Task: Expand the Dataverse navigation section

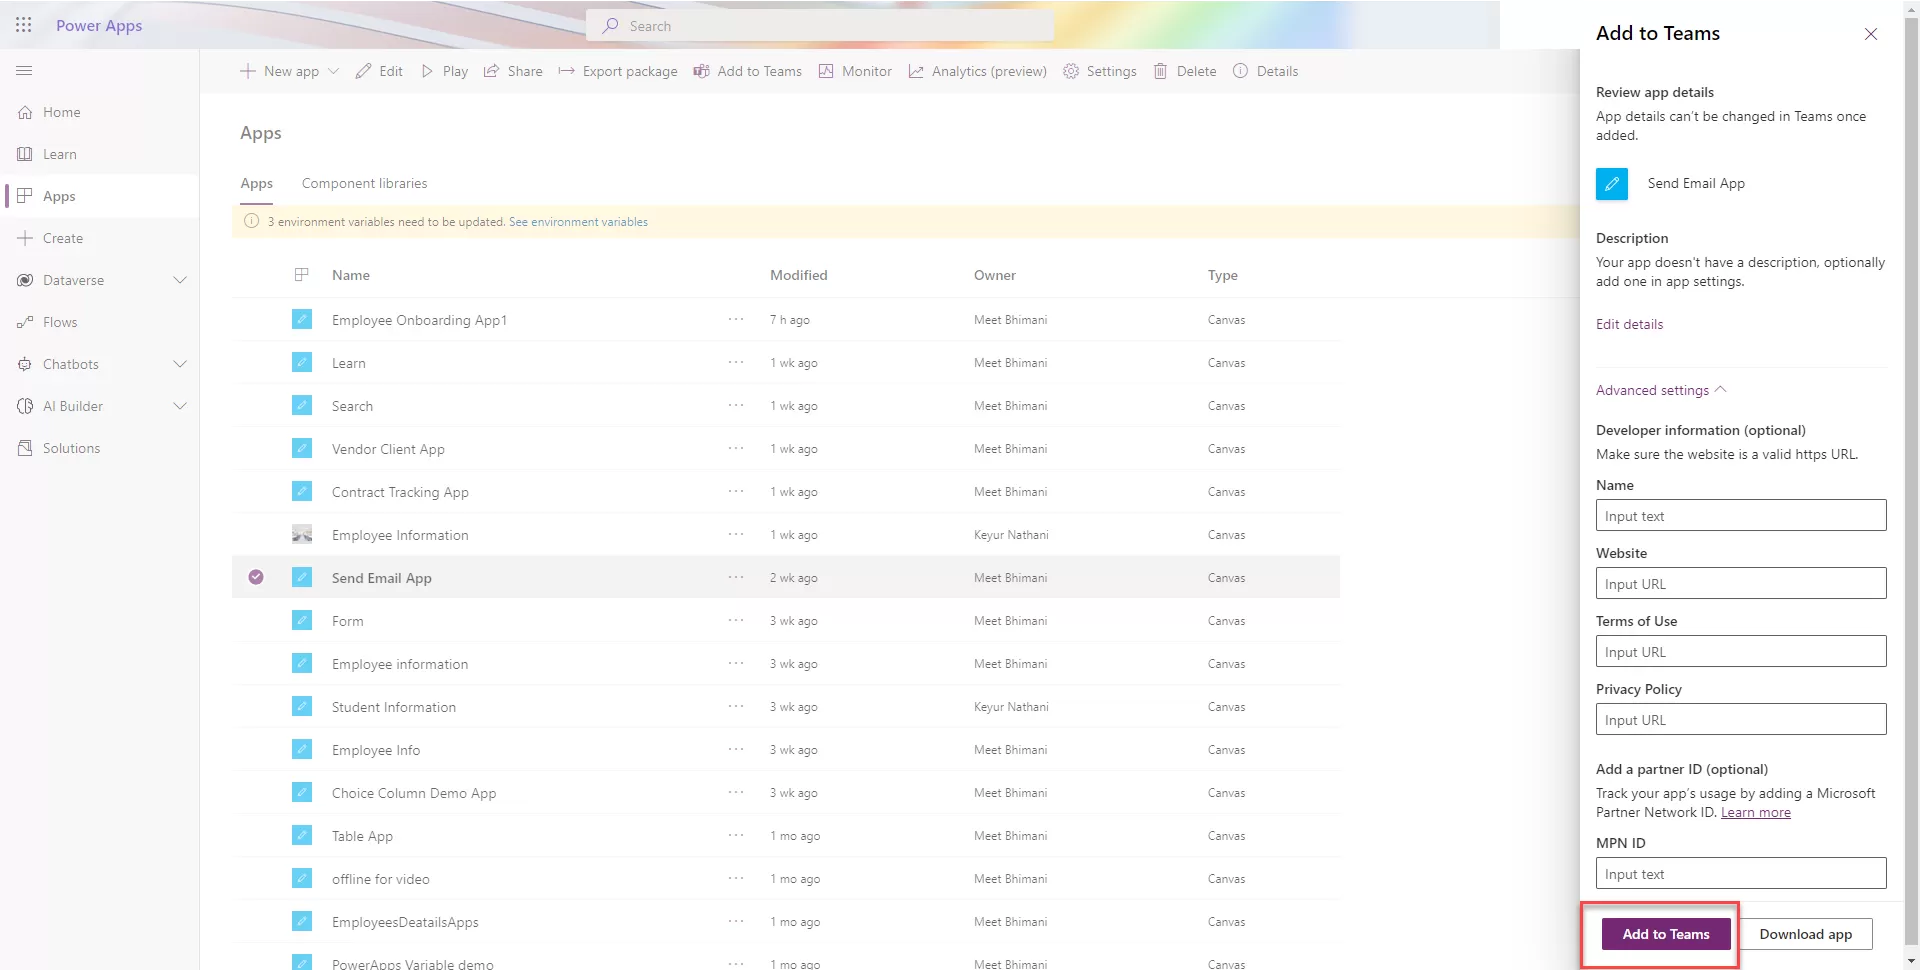Action: pyautogui.click(x=180, y=280)
